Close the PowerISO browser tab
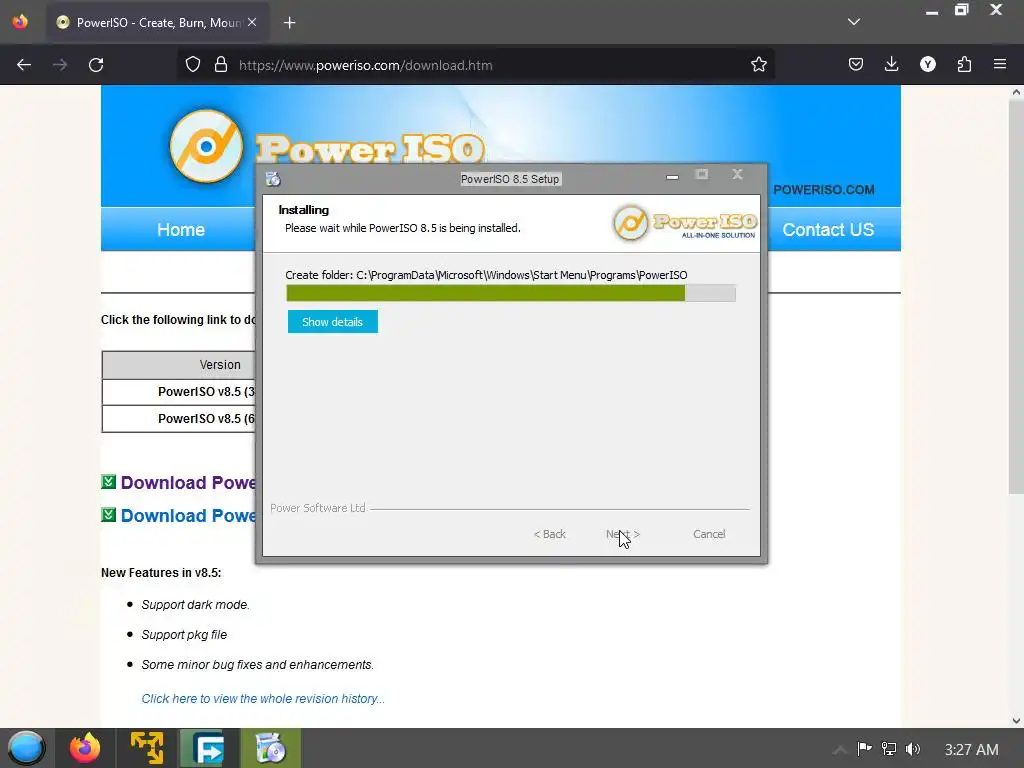This screenshot has width=1024, height=768. [252, 22]
